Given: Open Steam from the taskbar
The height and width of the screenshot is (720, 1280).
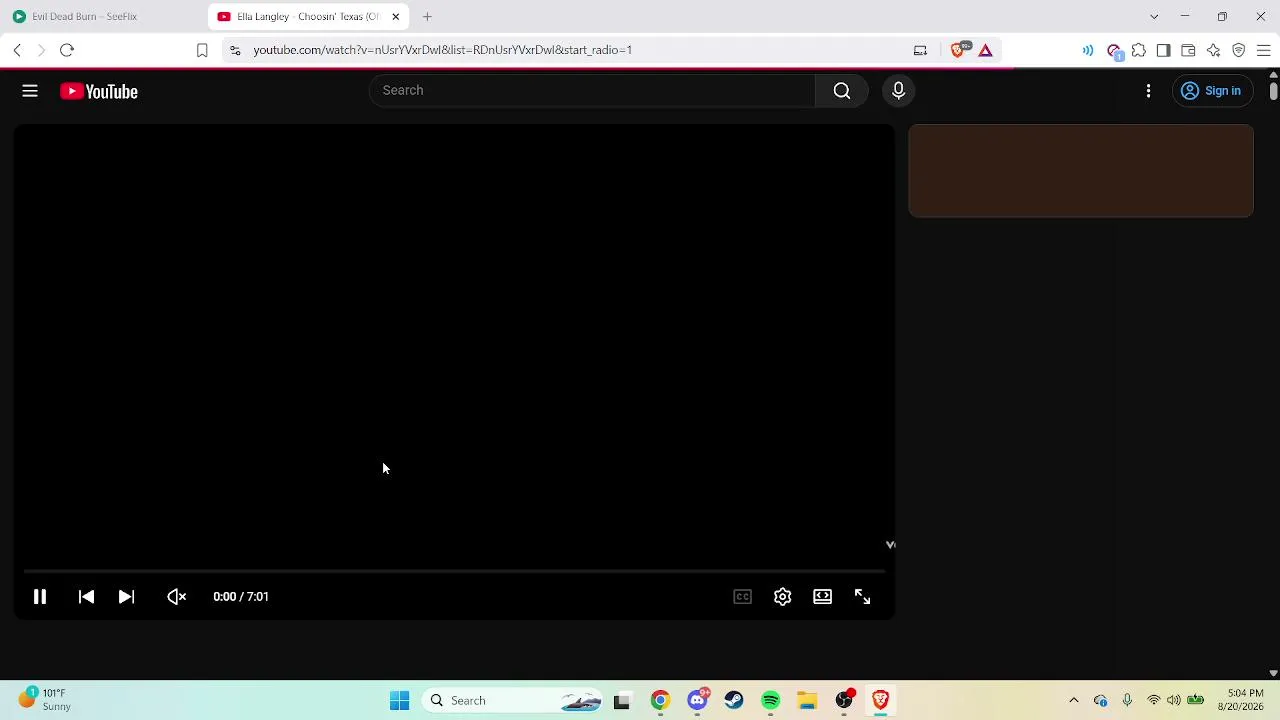Looking at the screenshot, I should (x=734, y=701).
